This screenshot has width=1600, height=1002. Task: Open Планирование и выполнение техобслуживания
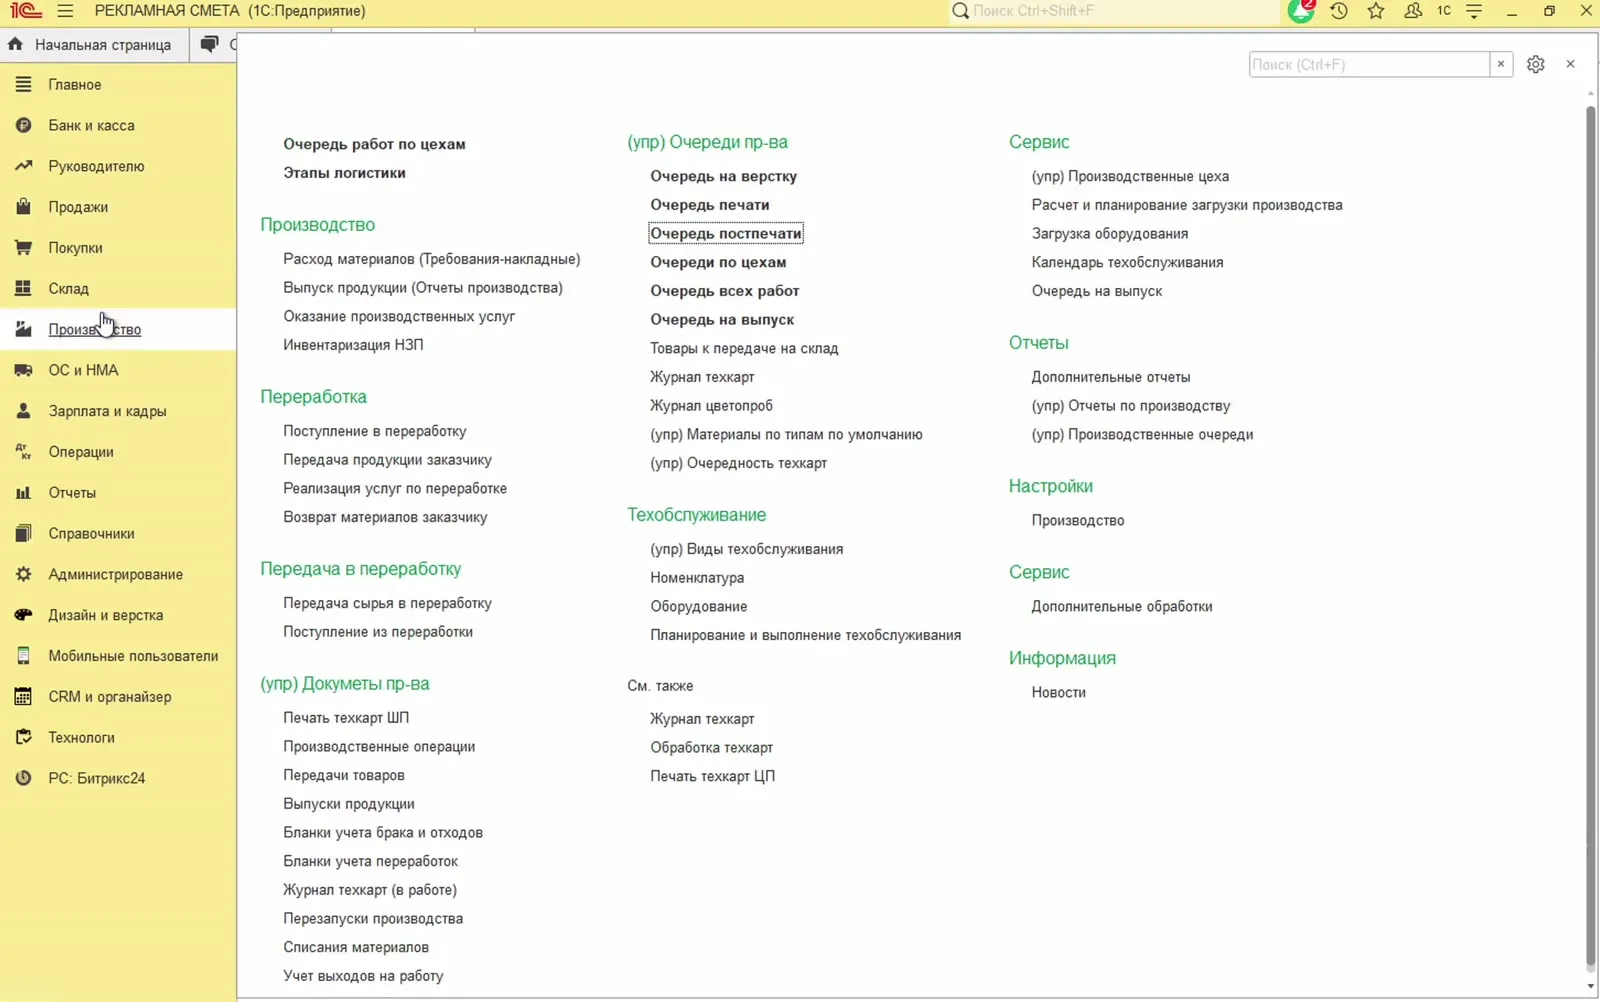(805, 635)
